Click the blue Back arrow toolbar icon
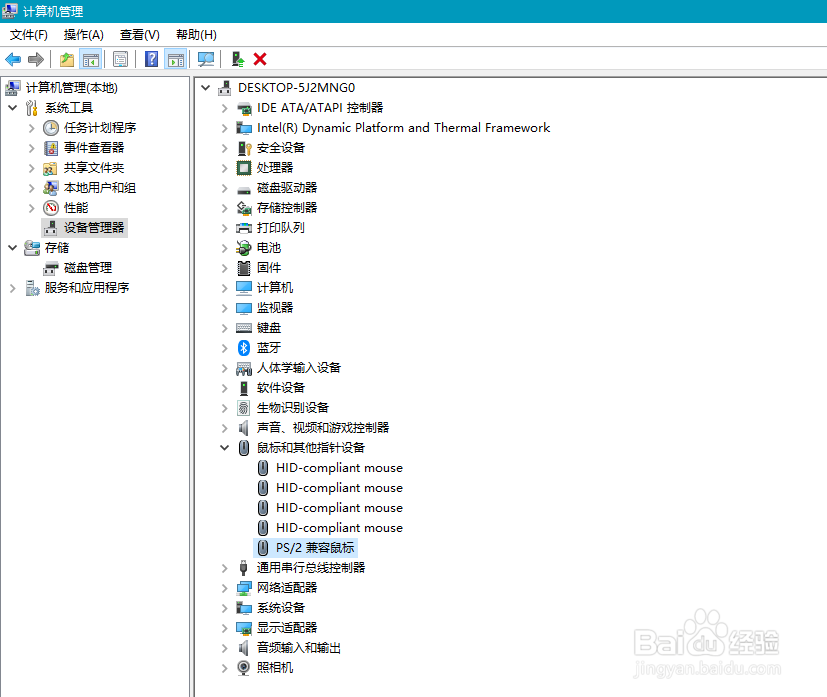 13,59
